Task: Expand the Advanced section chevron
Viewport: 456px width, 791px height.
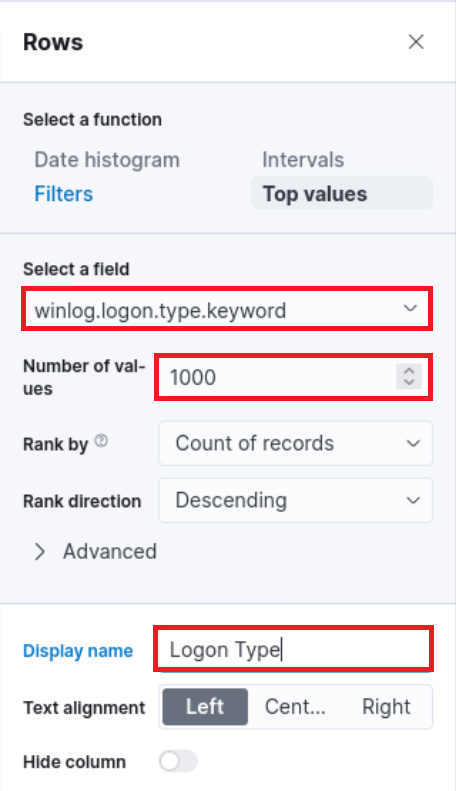Action: 40,551
